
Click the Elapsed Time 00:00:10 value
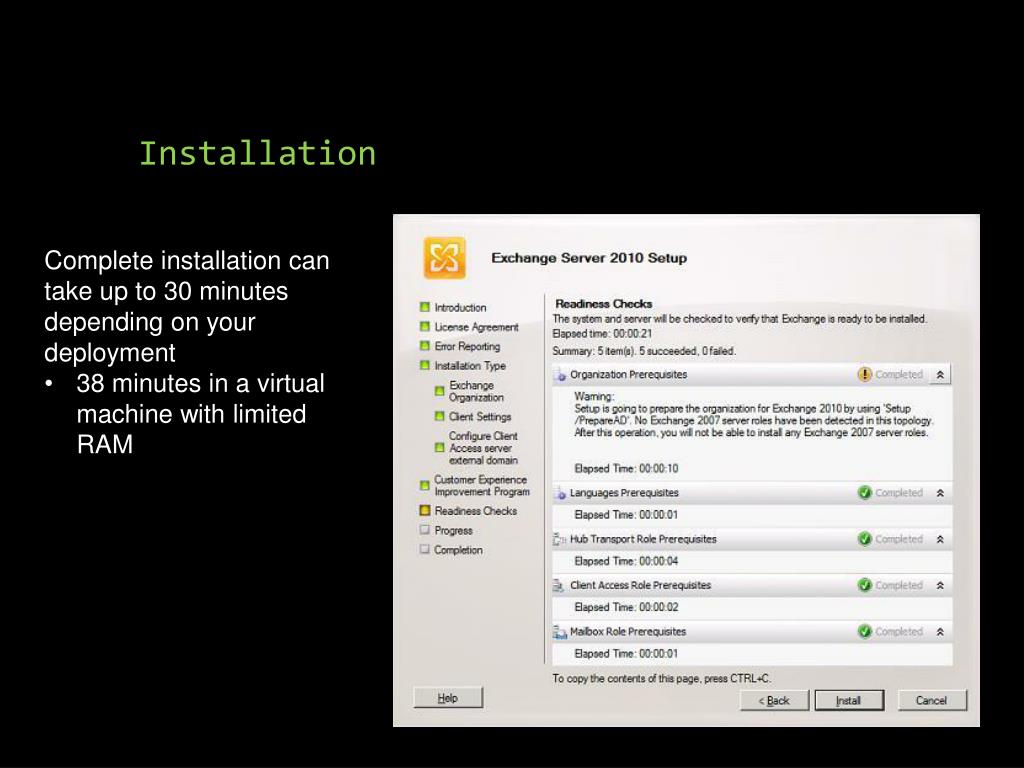[x=626, y=468]
